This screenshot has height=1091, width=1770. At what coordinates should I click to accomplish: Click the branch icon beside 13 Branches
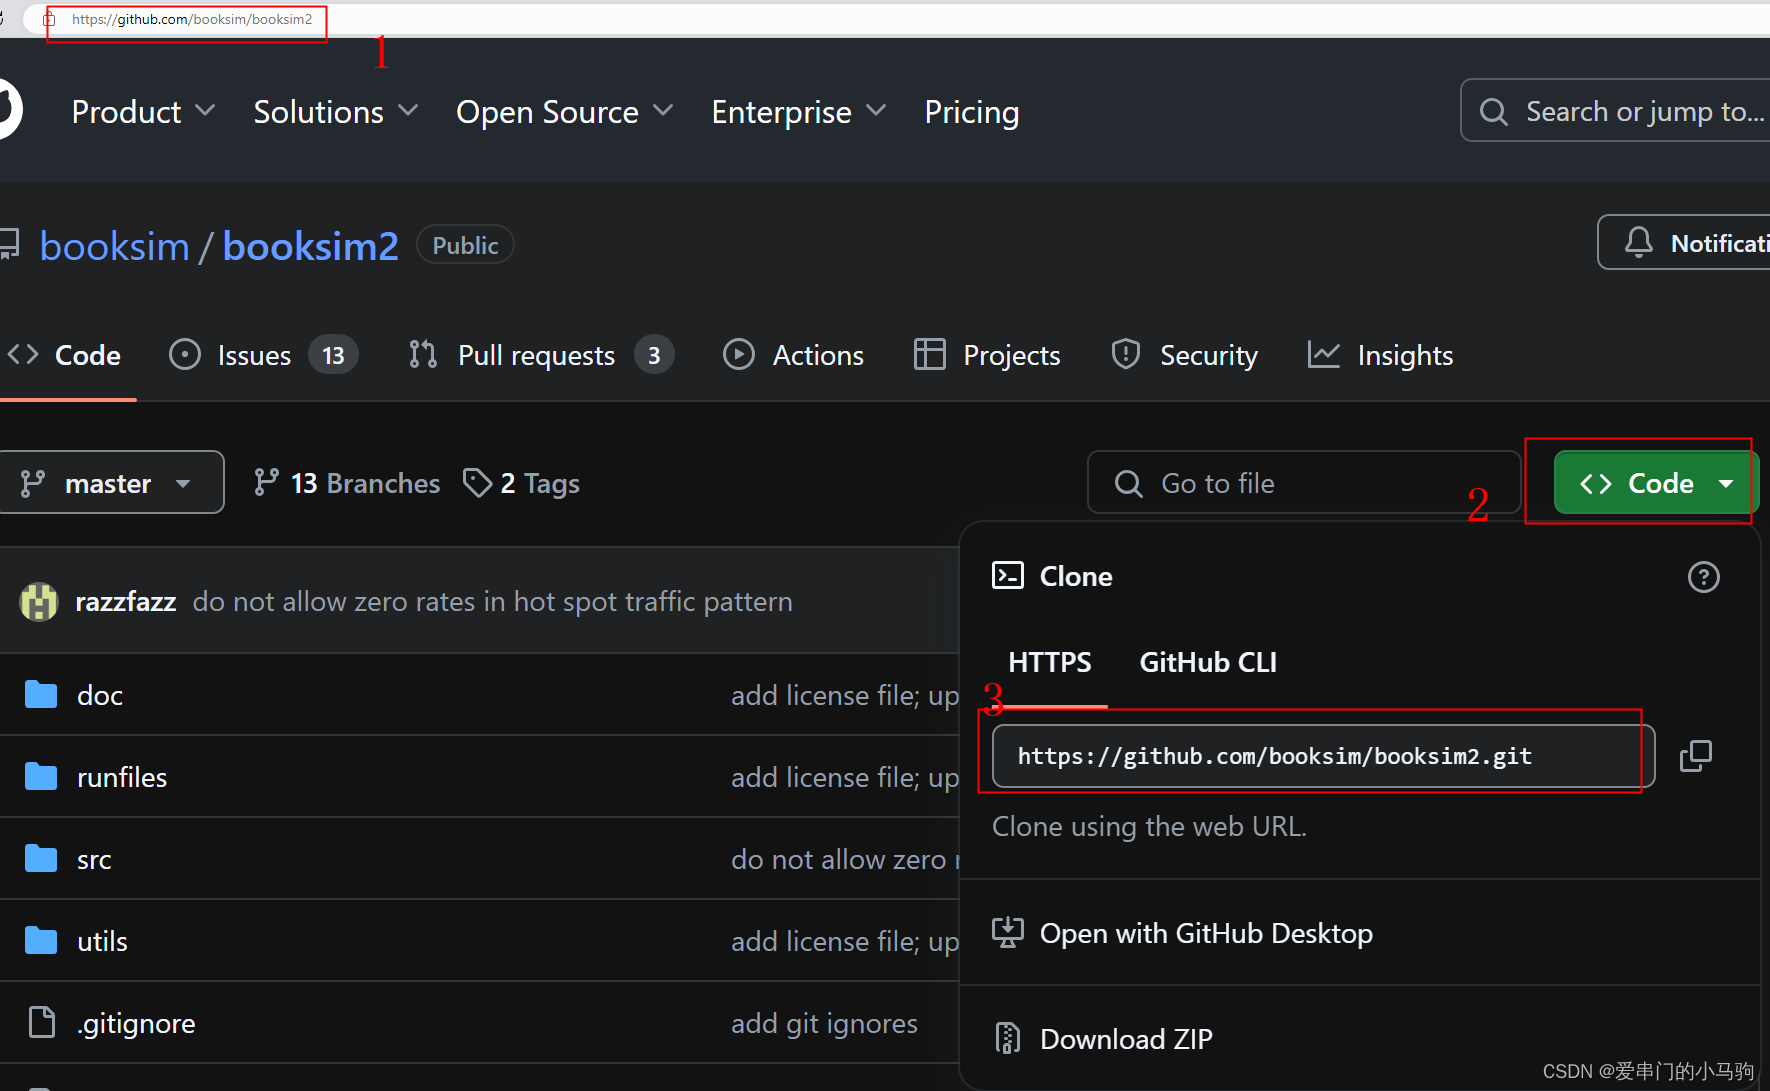pyautogui.click(x=266, y=483)
